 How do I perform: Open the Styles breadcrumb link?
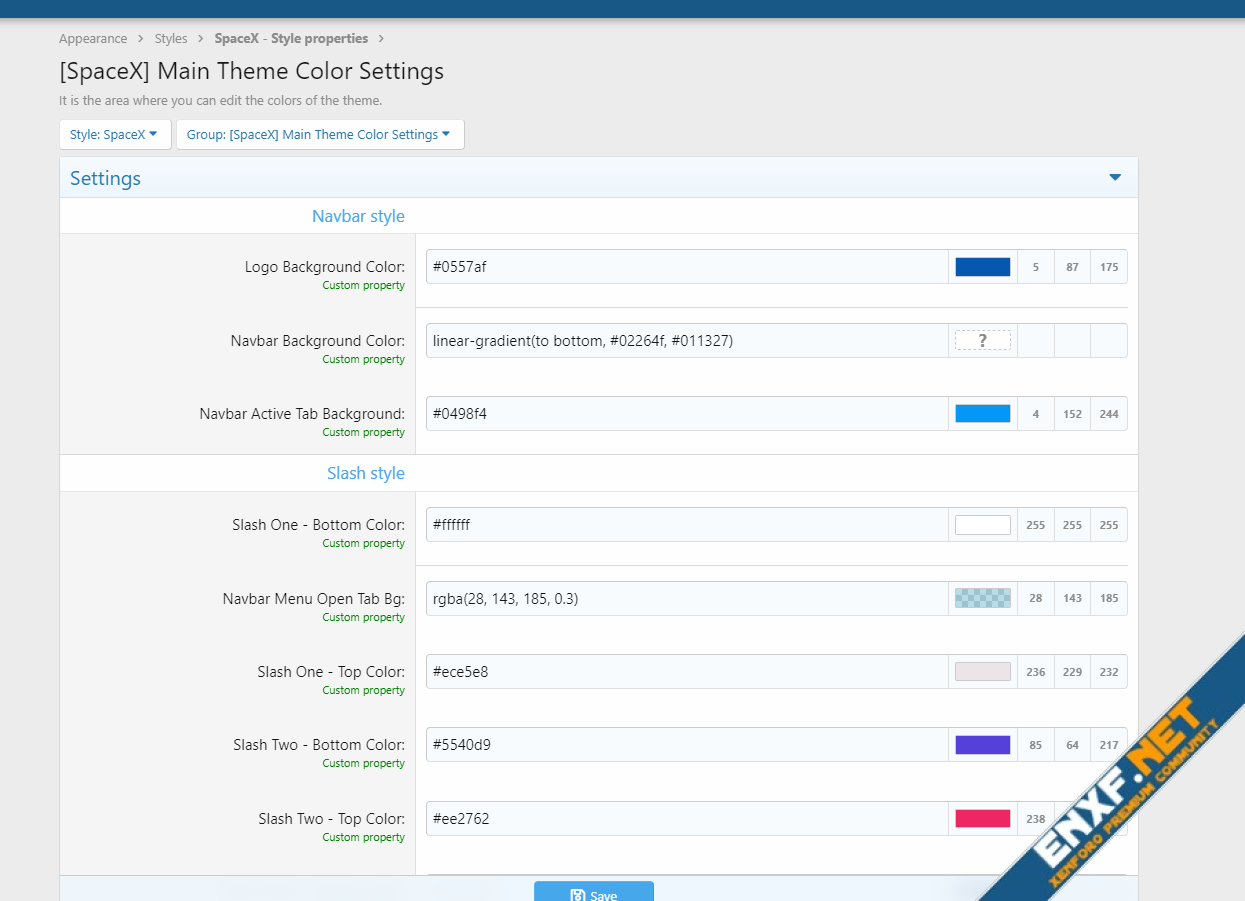[171, 39]
